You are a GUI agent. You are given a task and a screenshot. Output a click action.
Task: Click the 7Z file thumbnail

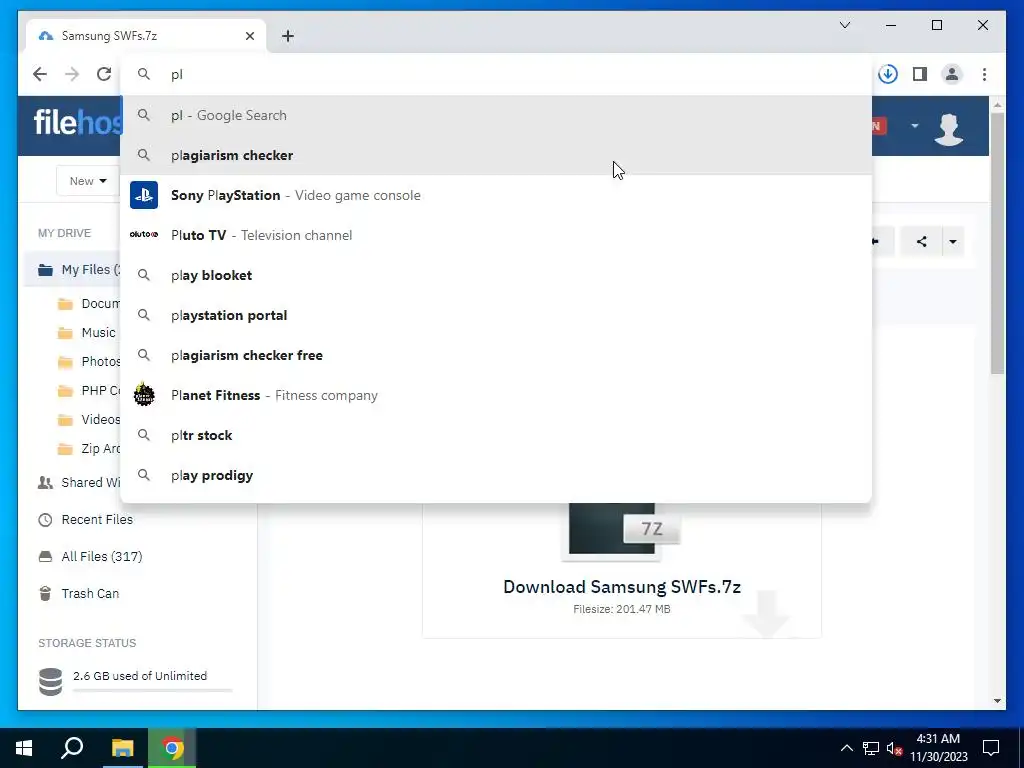[x=620, y=530]
